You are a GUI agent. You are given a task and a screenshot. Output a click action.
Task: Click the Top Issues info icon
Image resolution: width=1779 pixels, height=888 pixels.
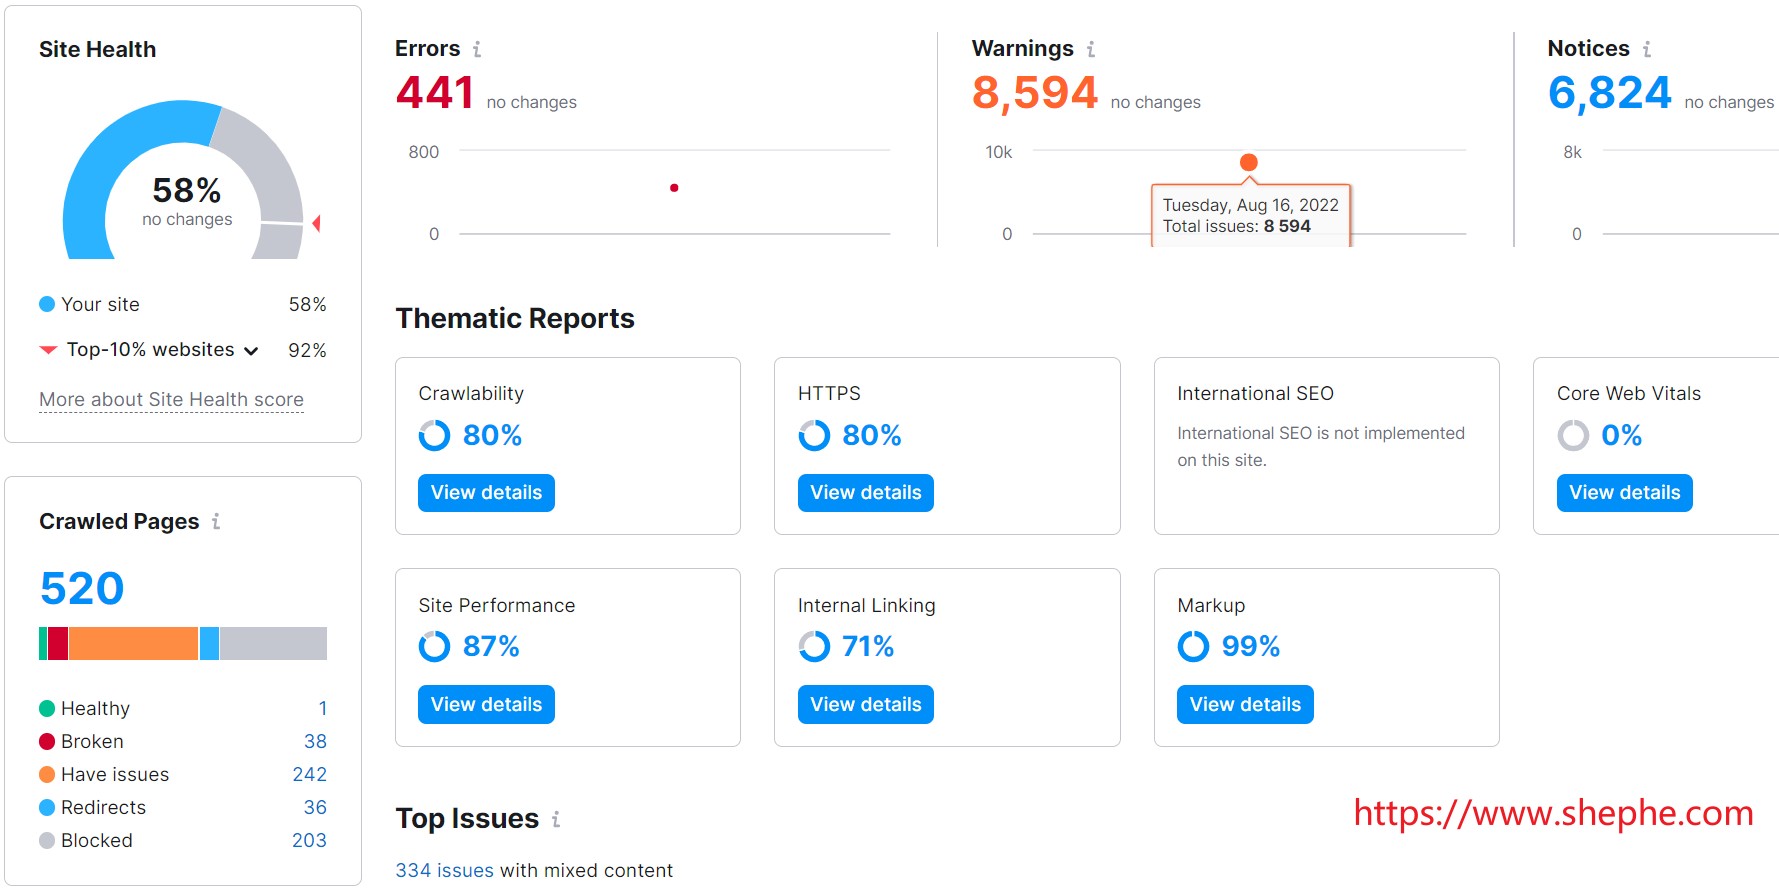556,819
